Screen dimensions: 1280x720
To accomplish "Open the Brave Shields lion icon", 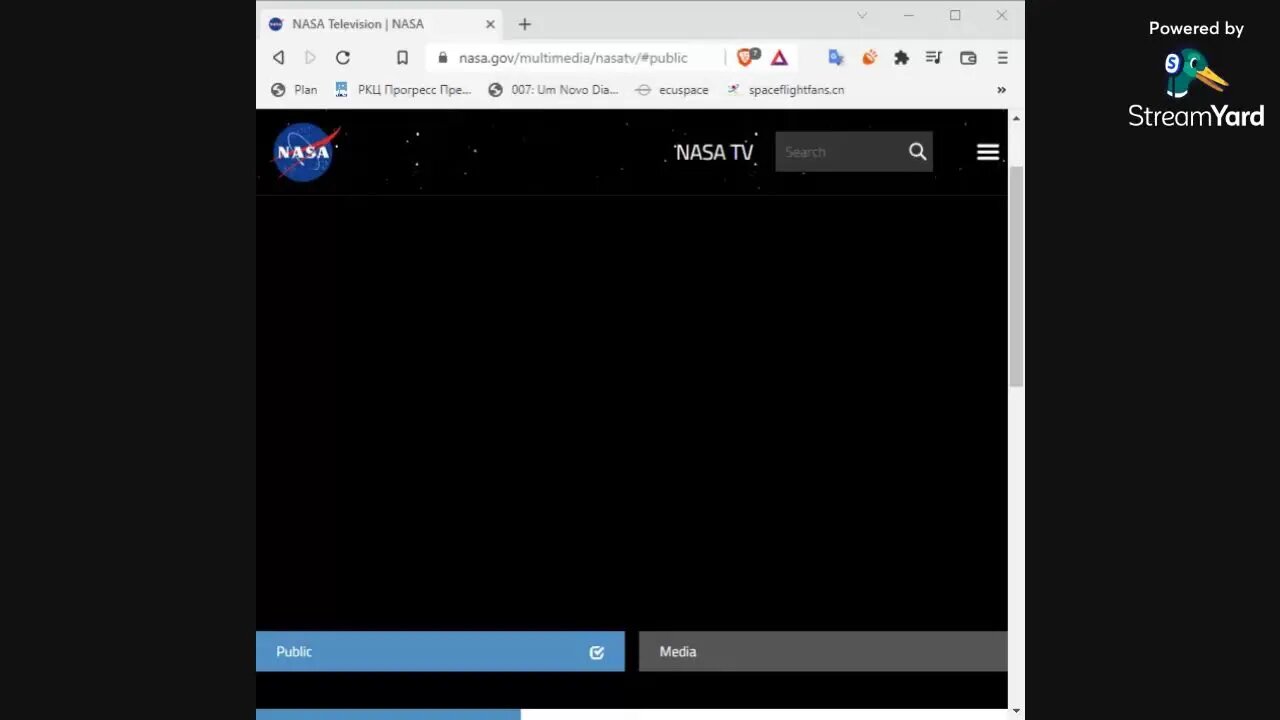I will point(746,58).
